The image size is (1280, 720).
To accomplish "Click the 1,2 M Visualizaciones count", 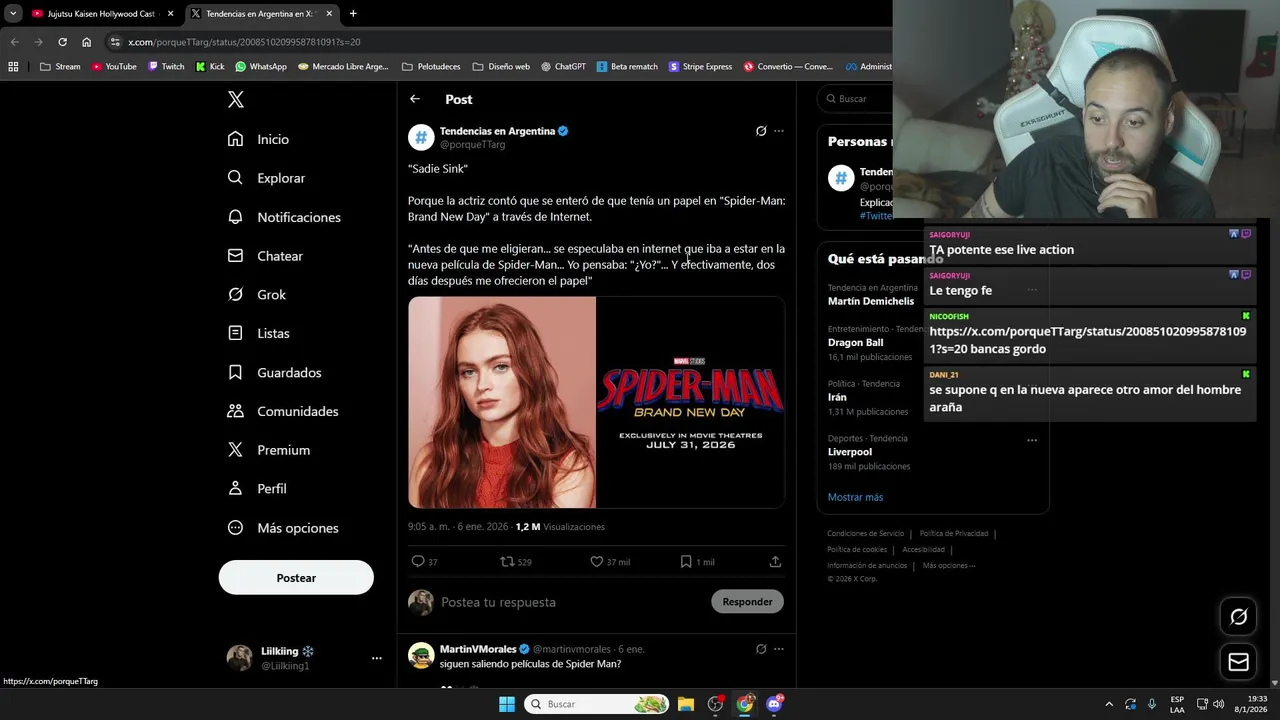I will tap(560, 527).
